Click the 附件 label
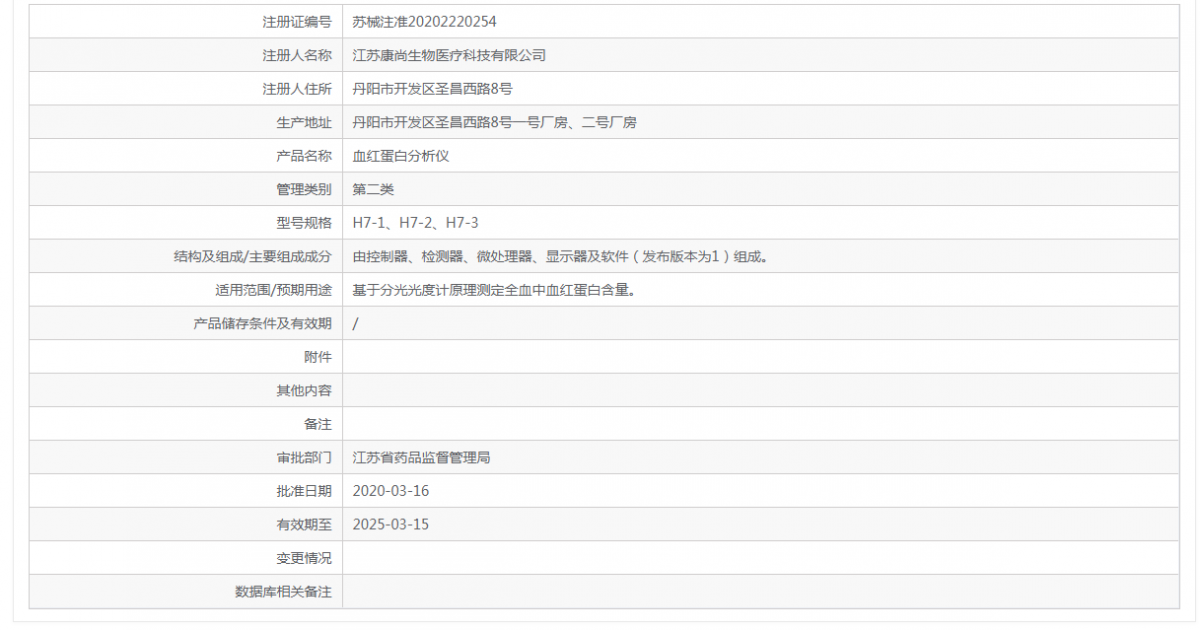This screenshot has width=1200, height=630. pos(318,357)
